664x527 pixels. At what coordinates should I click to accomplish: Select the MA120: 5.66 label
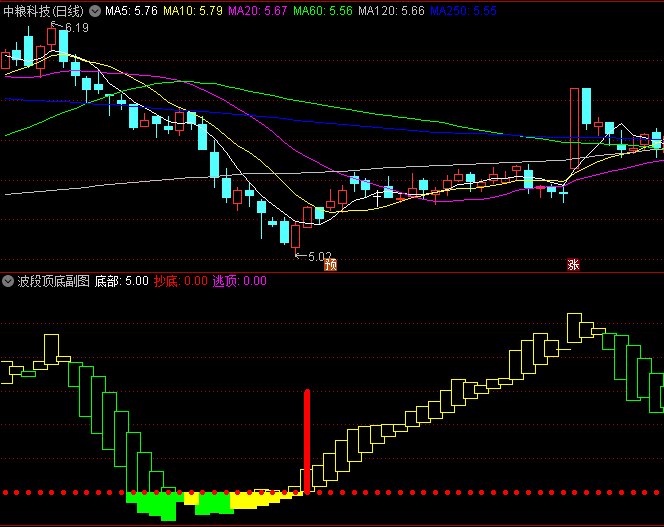[391, 11]
